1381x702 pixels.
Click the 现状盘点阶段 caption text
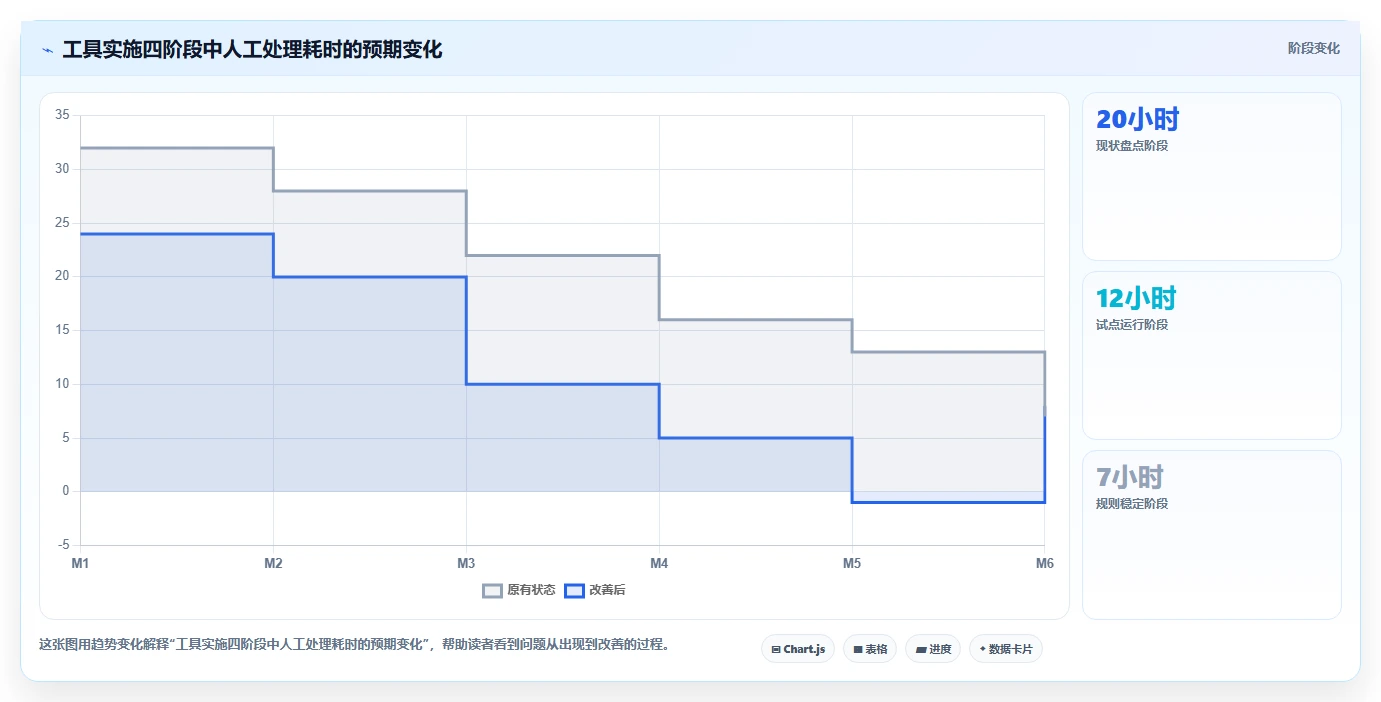[x=1132, y=146]
